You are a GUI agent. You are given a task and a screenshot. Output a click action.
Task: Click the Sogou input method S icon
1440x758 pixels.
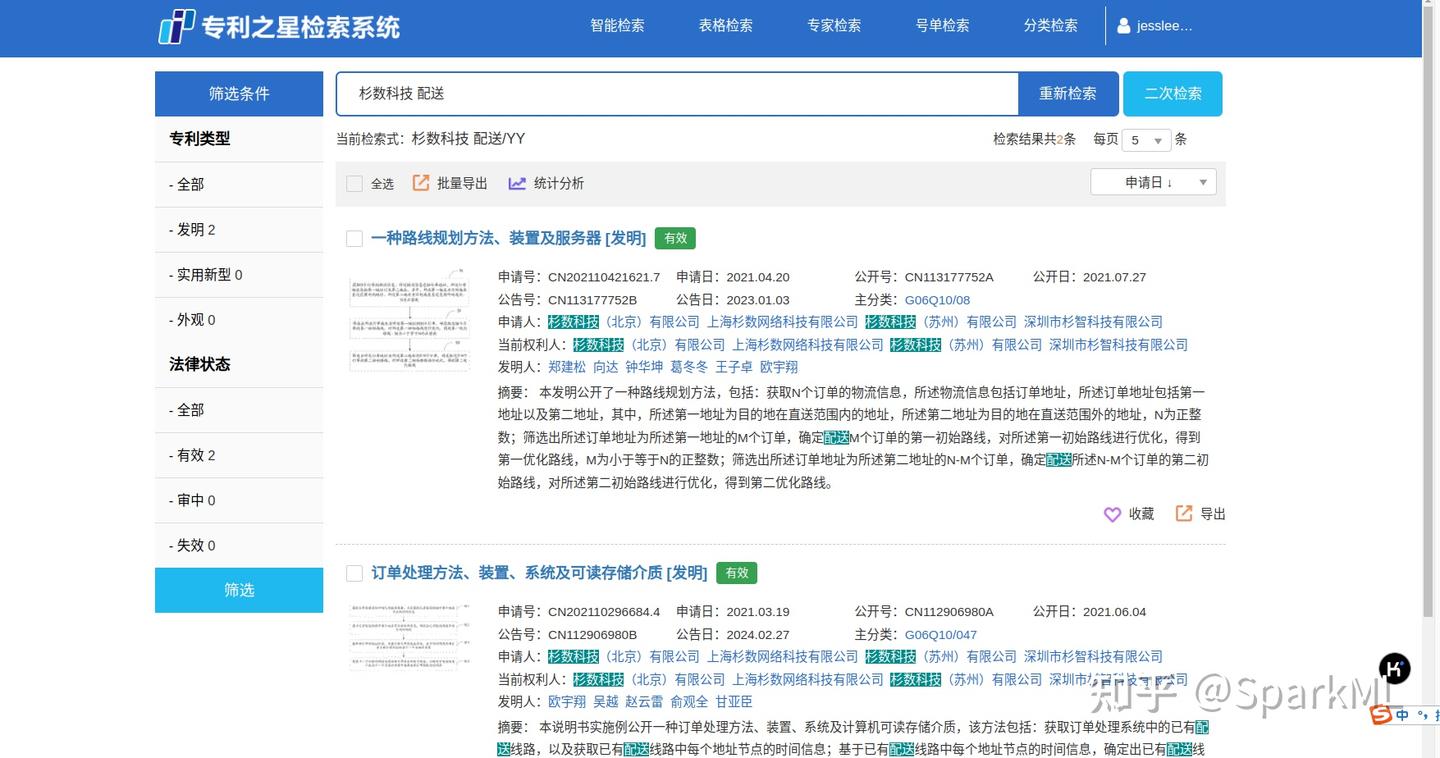[1381, 714]
